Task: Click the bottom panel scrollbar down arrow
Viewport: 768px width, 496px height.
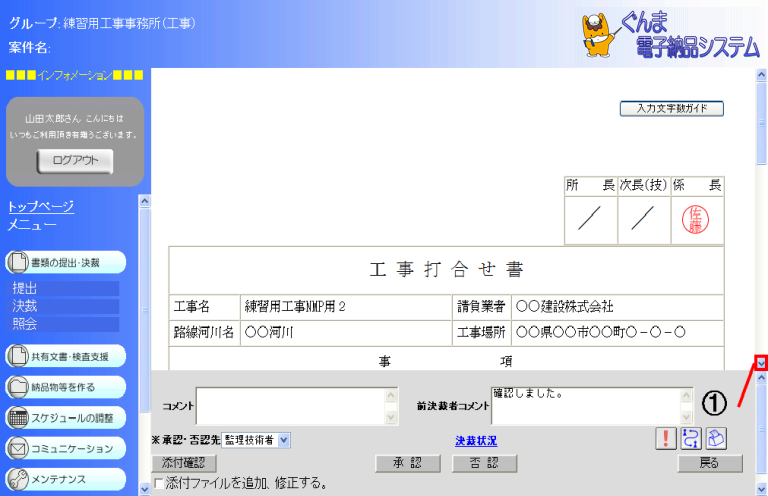Action: pos(761,489)
